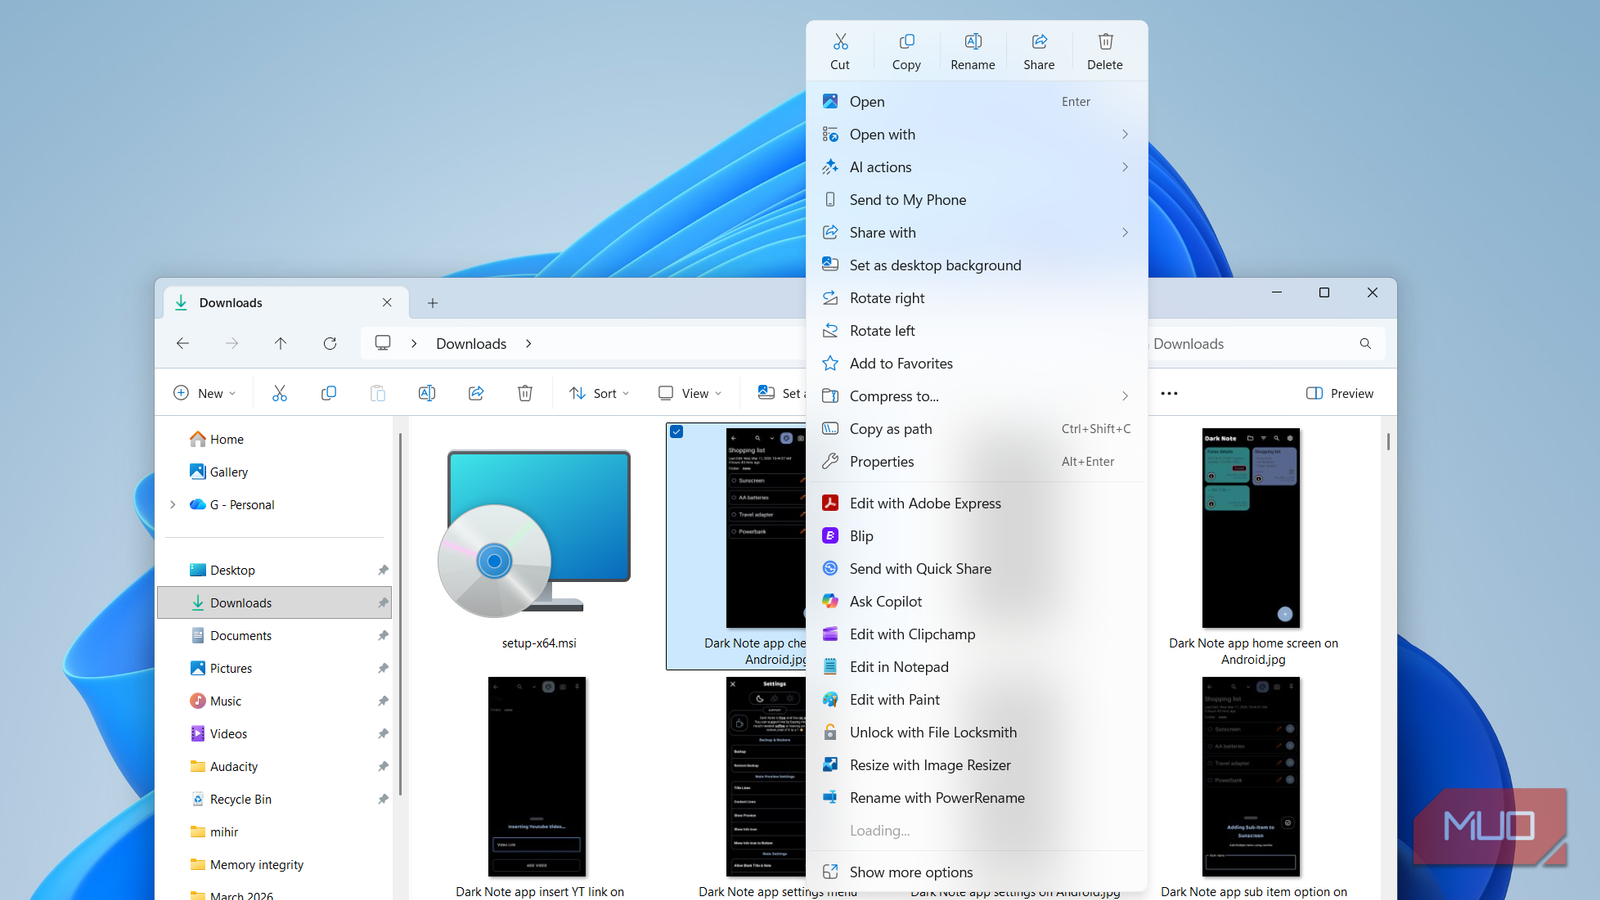Click Up one level arrow
This screenshot has width=1600, height=900.
click(x=281, y=344)
